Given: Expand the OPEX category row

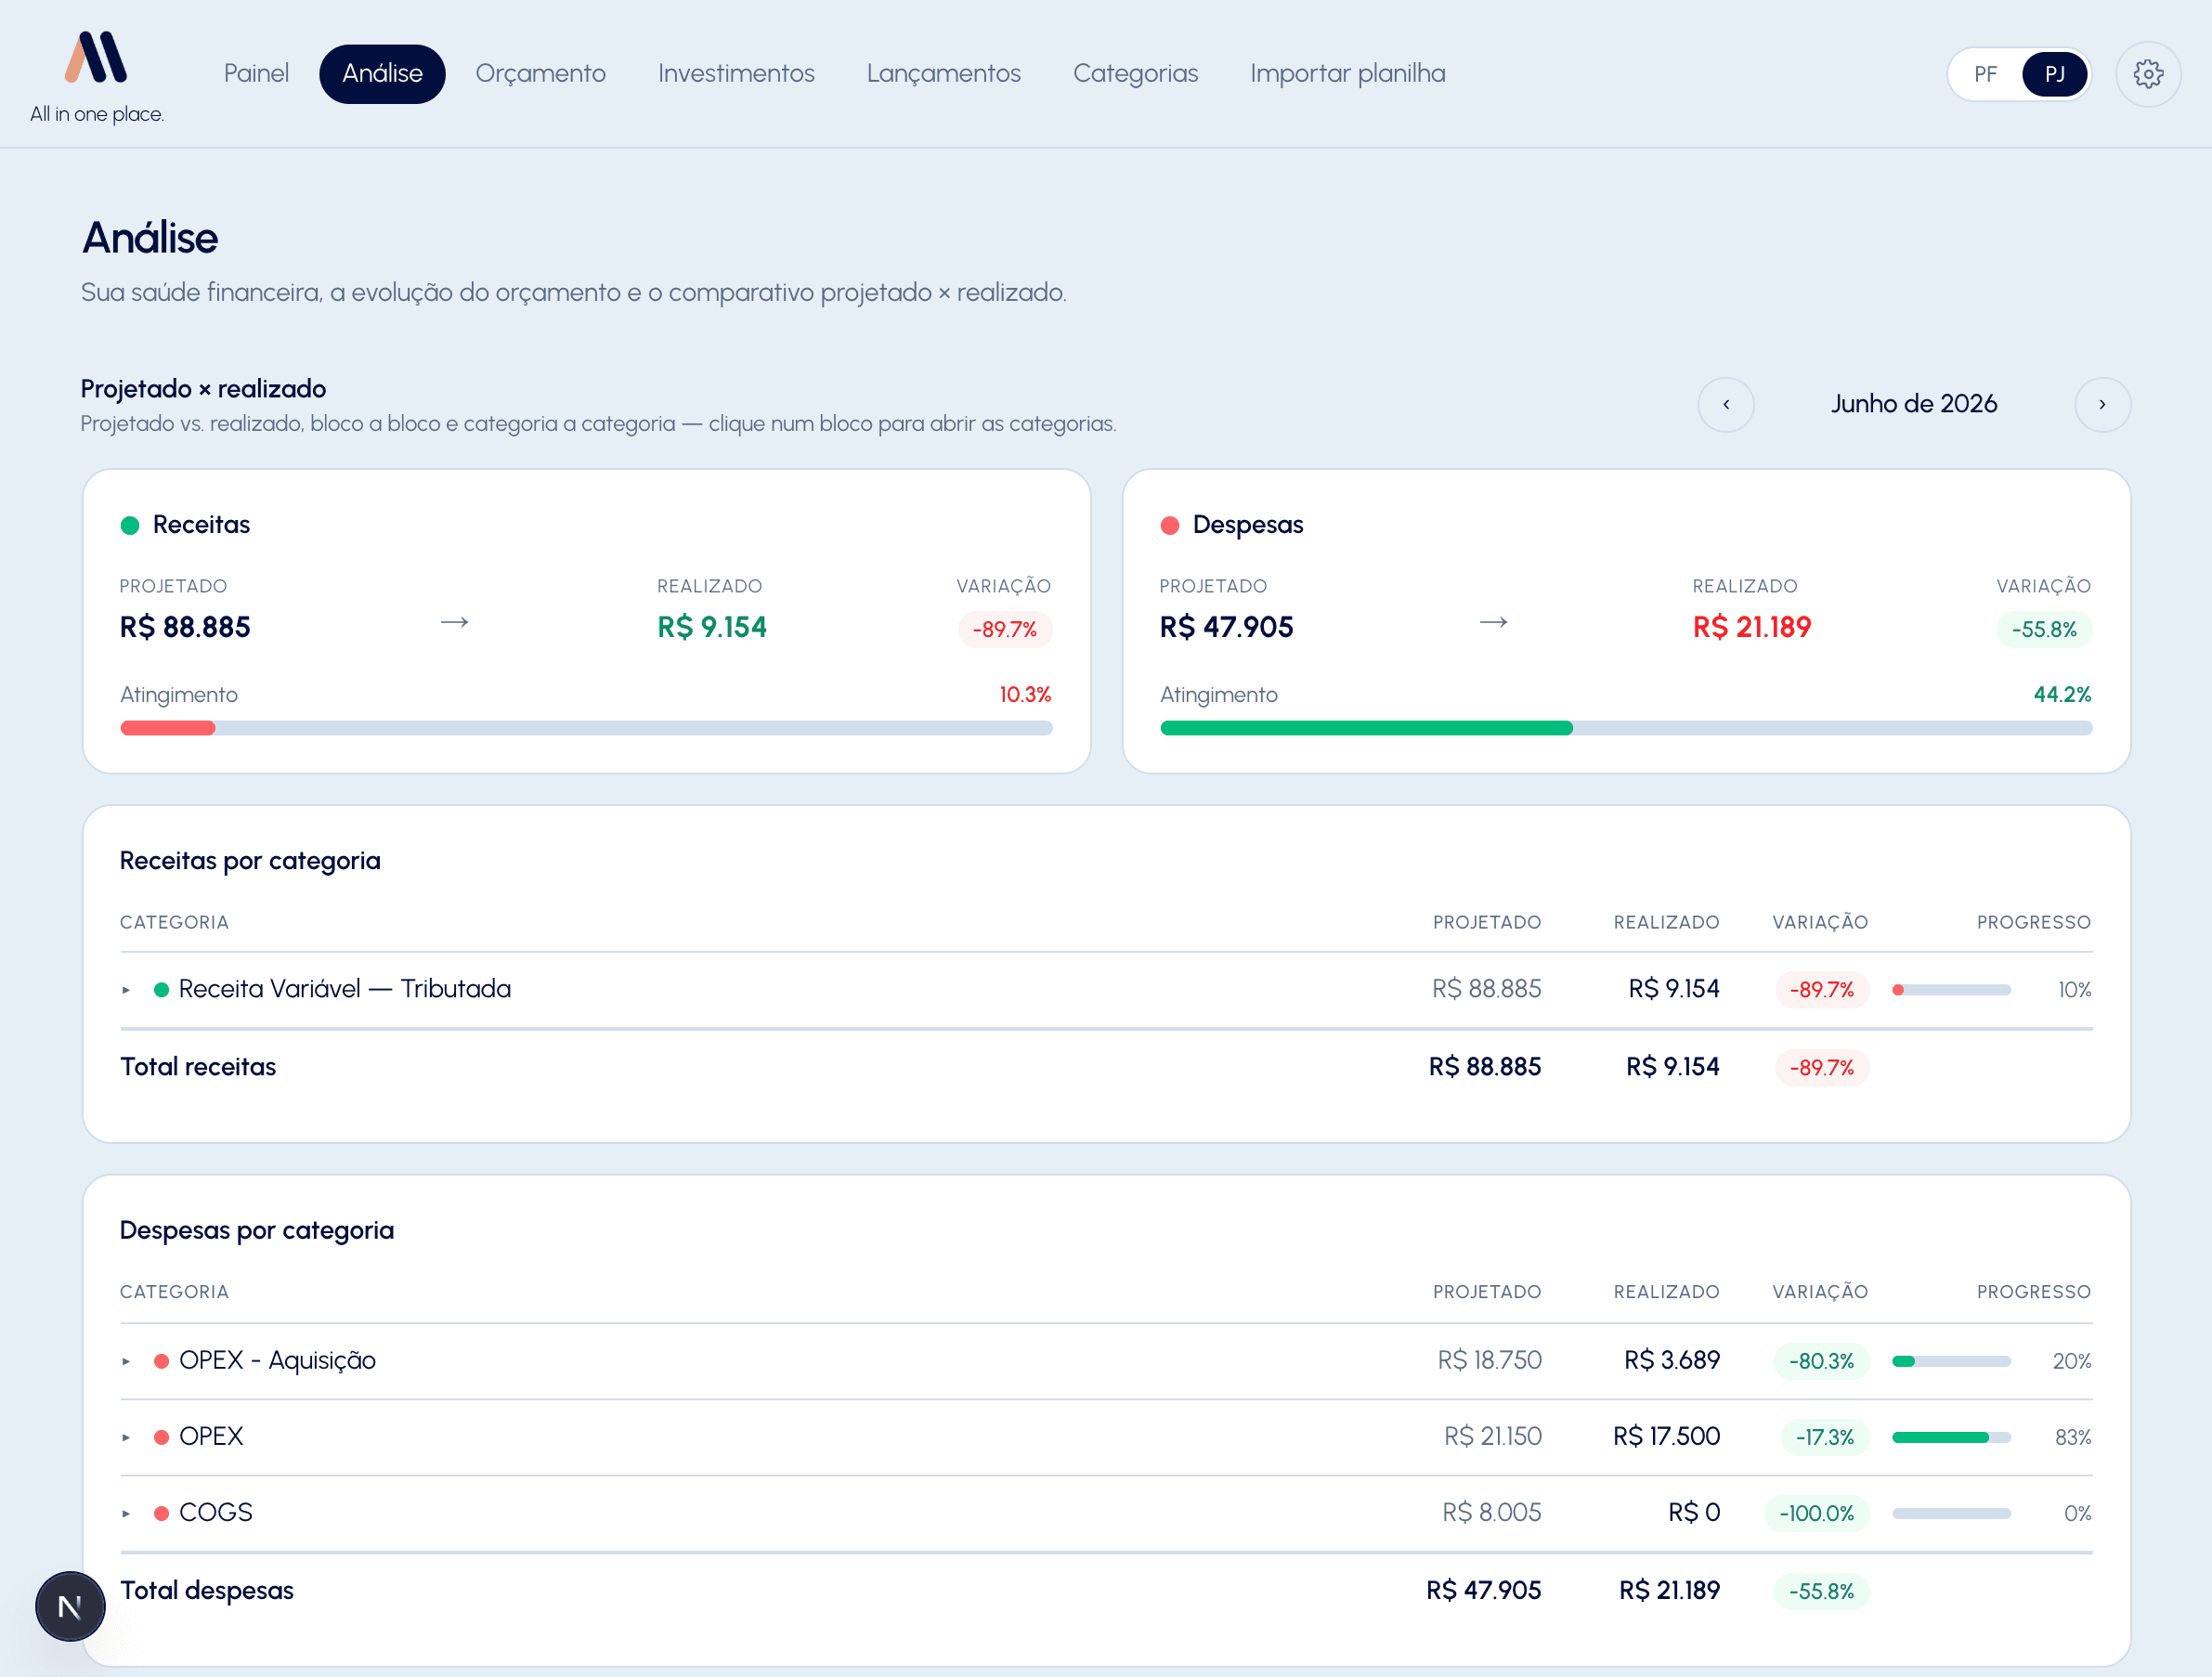Looking at the screenshot, I should pyautogui.click(x=126, y=1436).
